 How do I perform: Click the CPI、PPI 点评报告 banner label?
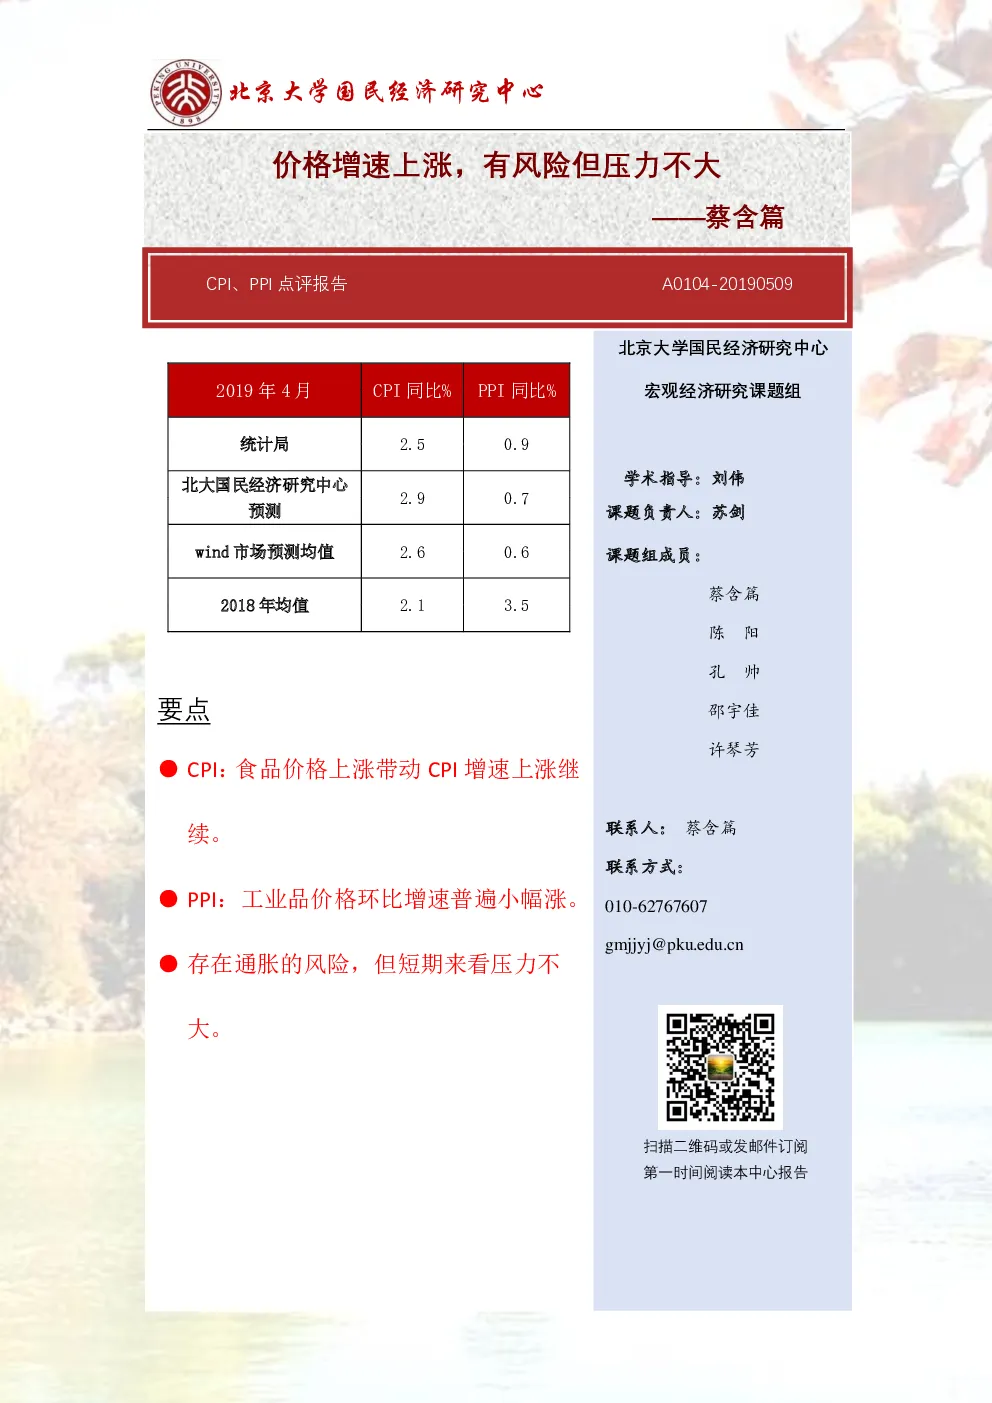pos(276,284)
